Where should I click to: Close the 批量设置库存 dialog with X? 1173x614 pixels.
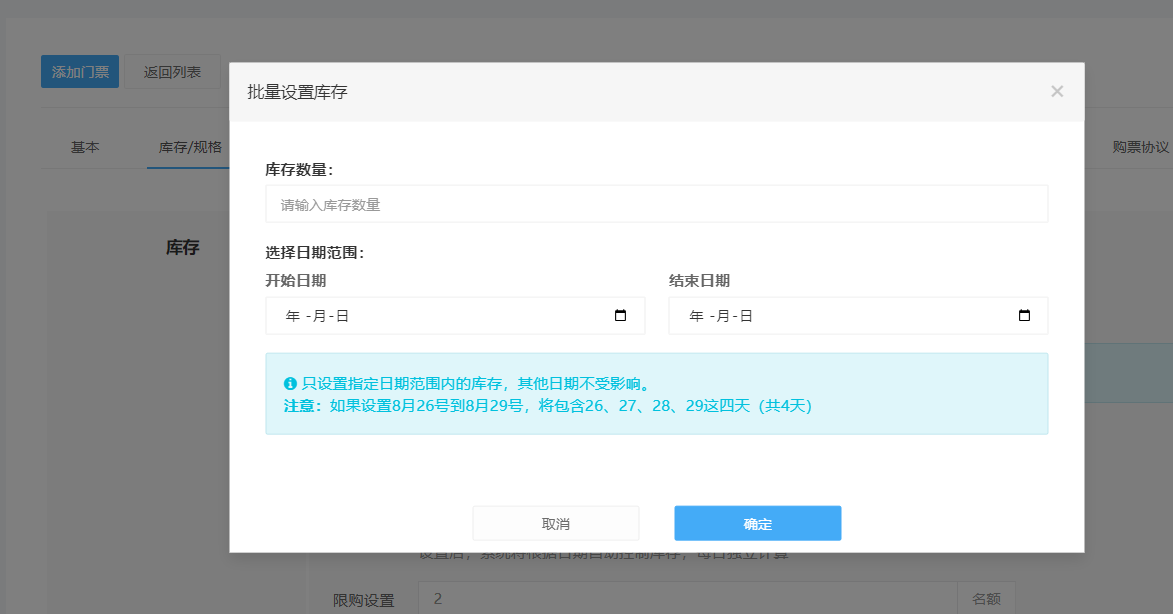pyautogui.click(x=1057, y=92)
